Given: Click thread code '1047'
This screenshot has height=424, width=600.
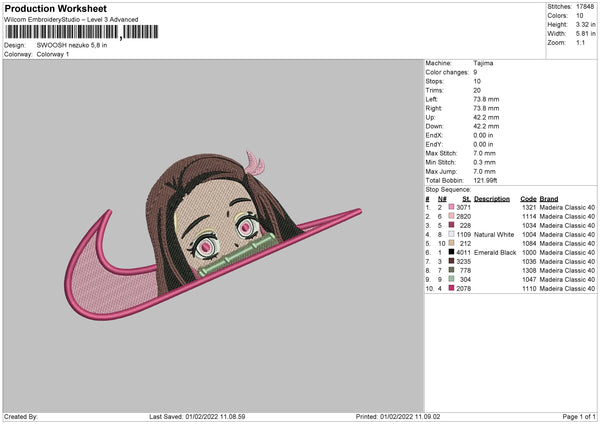Looking at the screenshot, I should (529, 279).
